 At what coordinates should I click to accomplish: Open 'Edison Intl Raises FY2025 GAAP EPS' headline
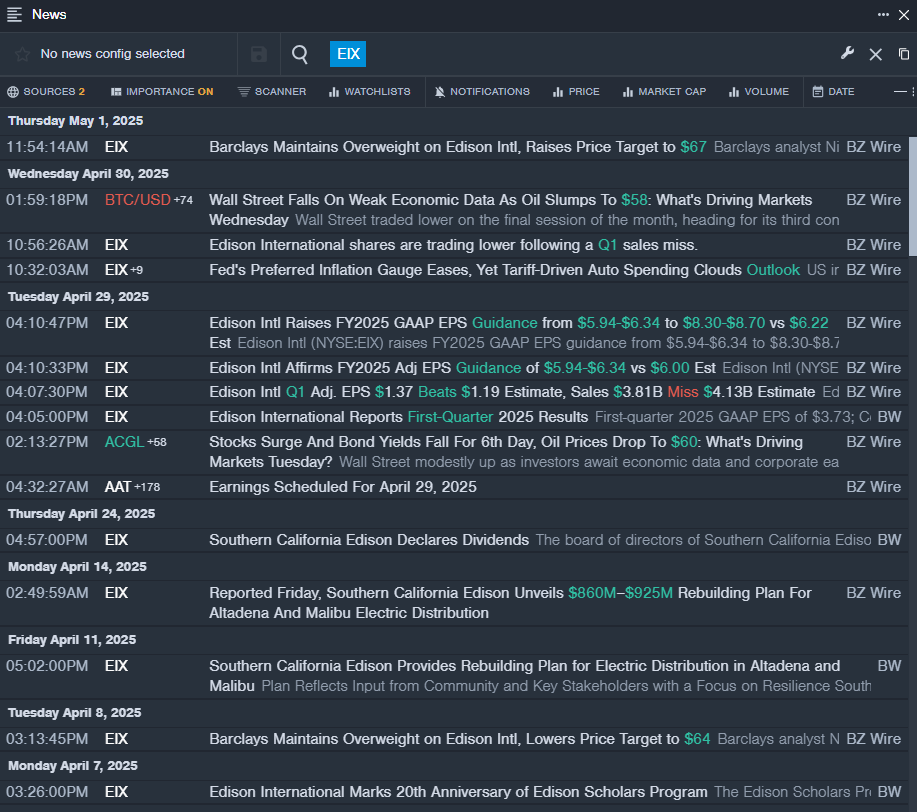point(519,333)
